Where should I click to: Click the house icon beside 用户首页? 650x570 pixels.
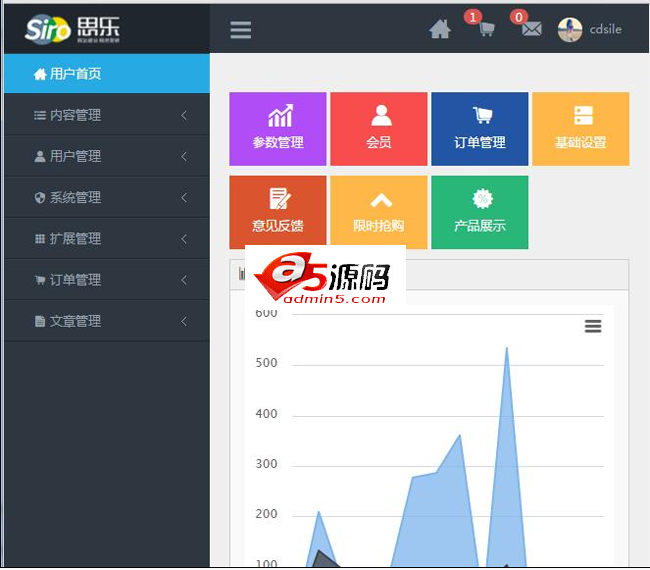click(40, 74)
